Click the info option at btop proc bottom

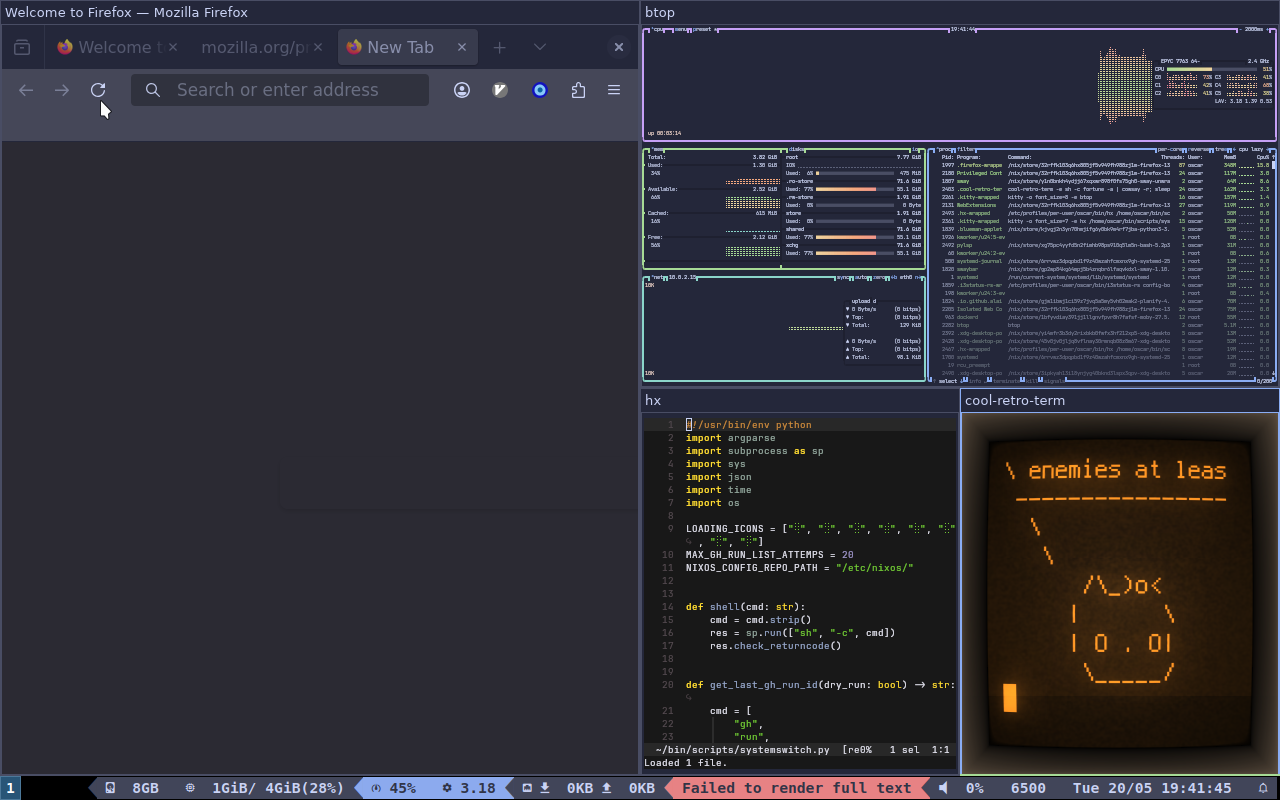(x=973, y=381)
